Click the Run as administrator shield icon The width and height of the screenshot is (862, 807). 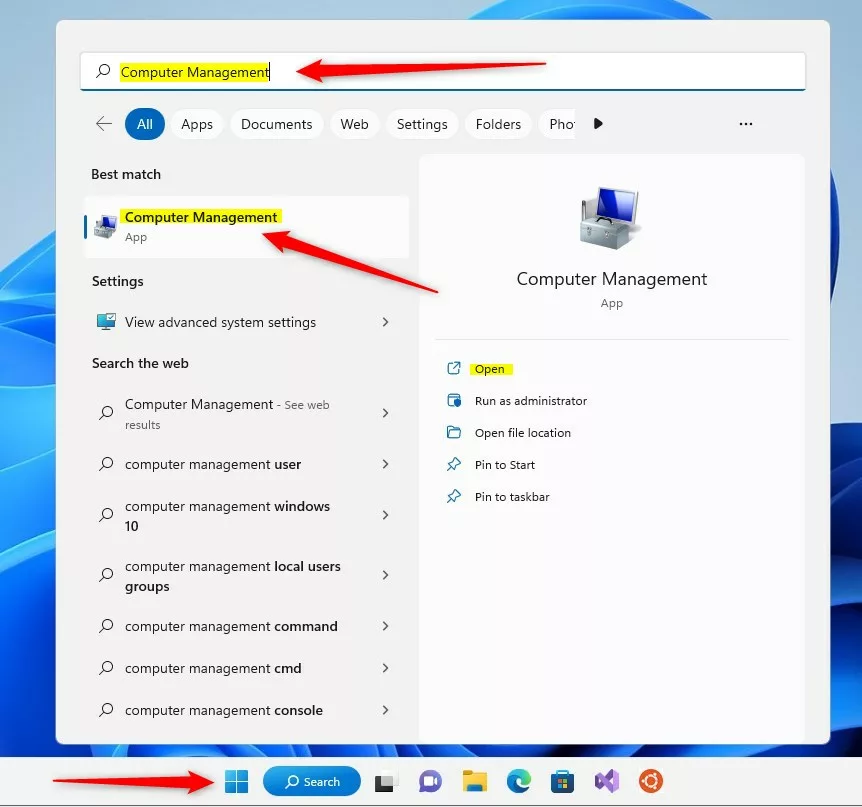(x=454, y=400)
